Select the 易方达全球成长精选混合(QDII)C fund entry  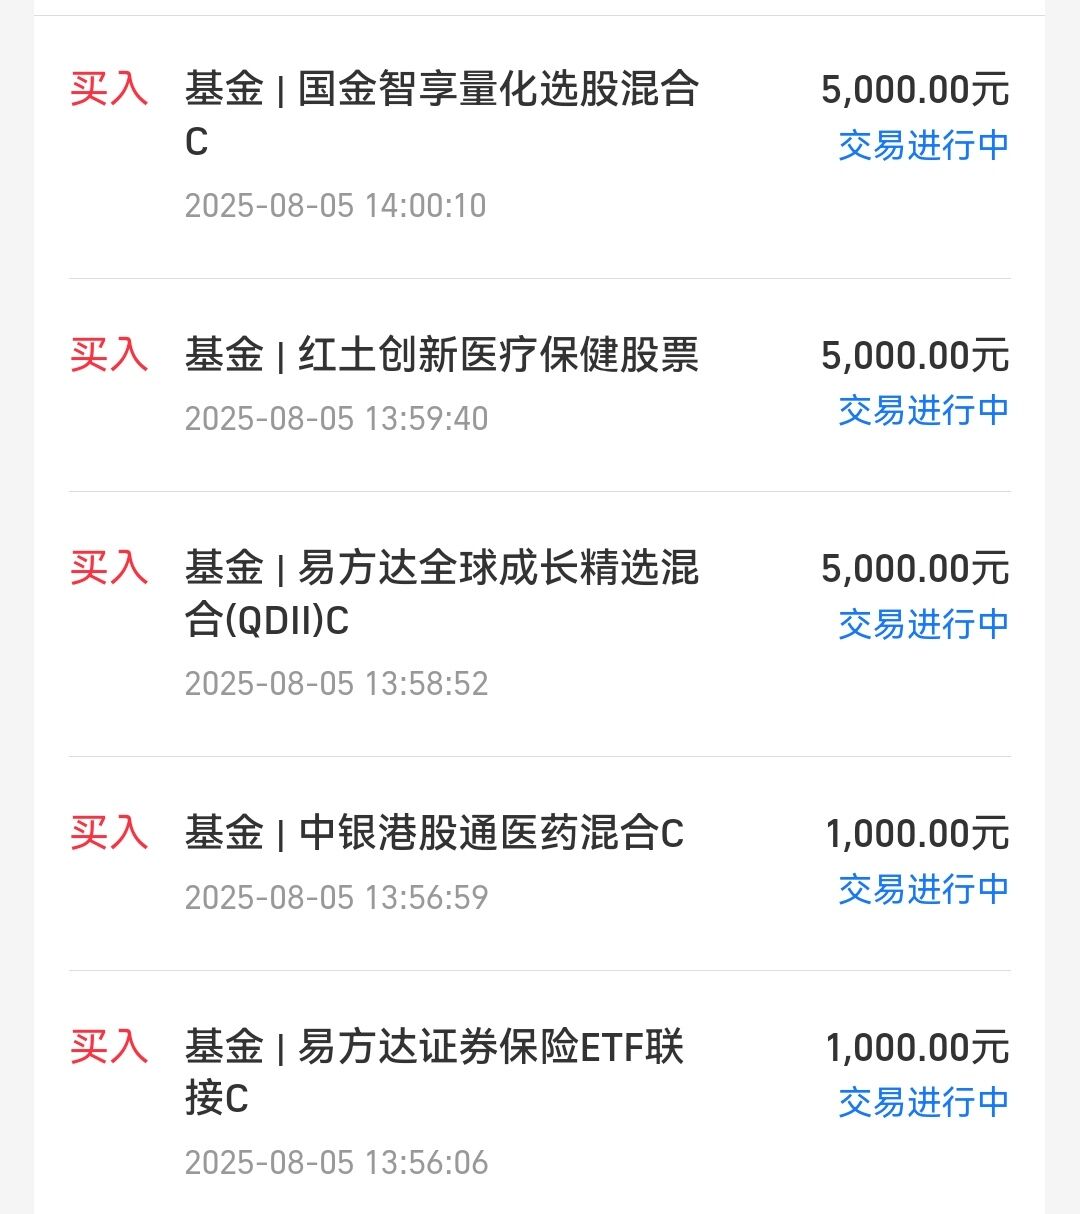(540, 624)
